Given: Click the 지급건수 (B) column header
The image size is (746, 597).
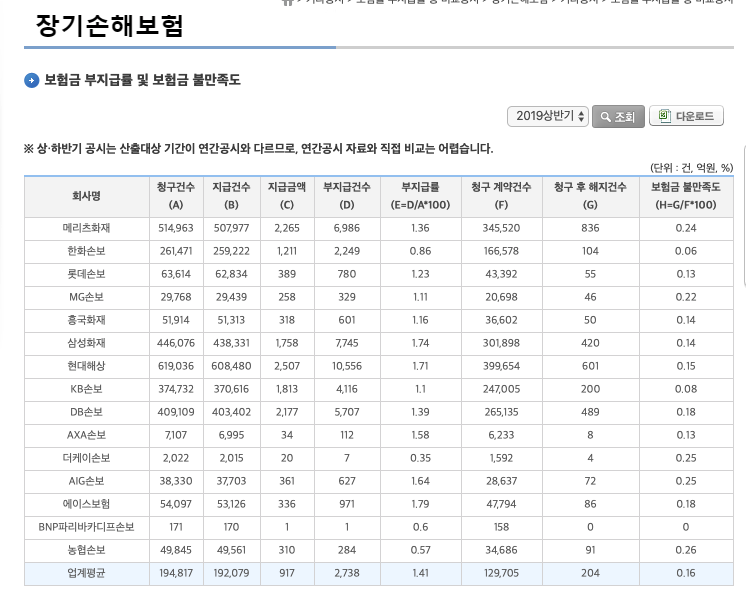Looking at the screenshot, I should point(231,196).
